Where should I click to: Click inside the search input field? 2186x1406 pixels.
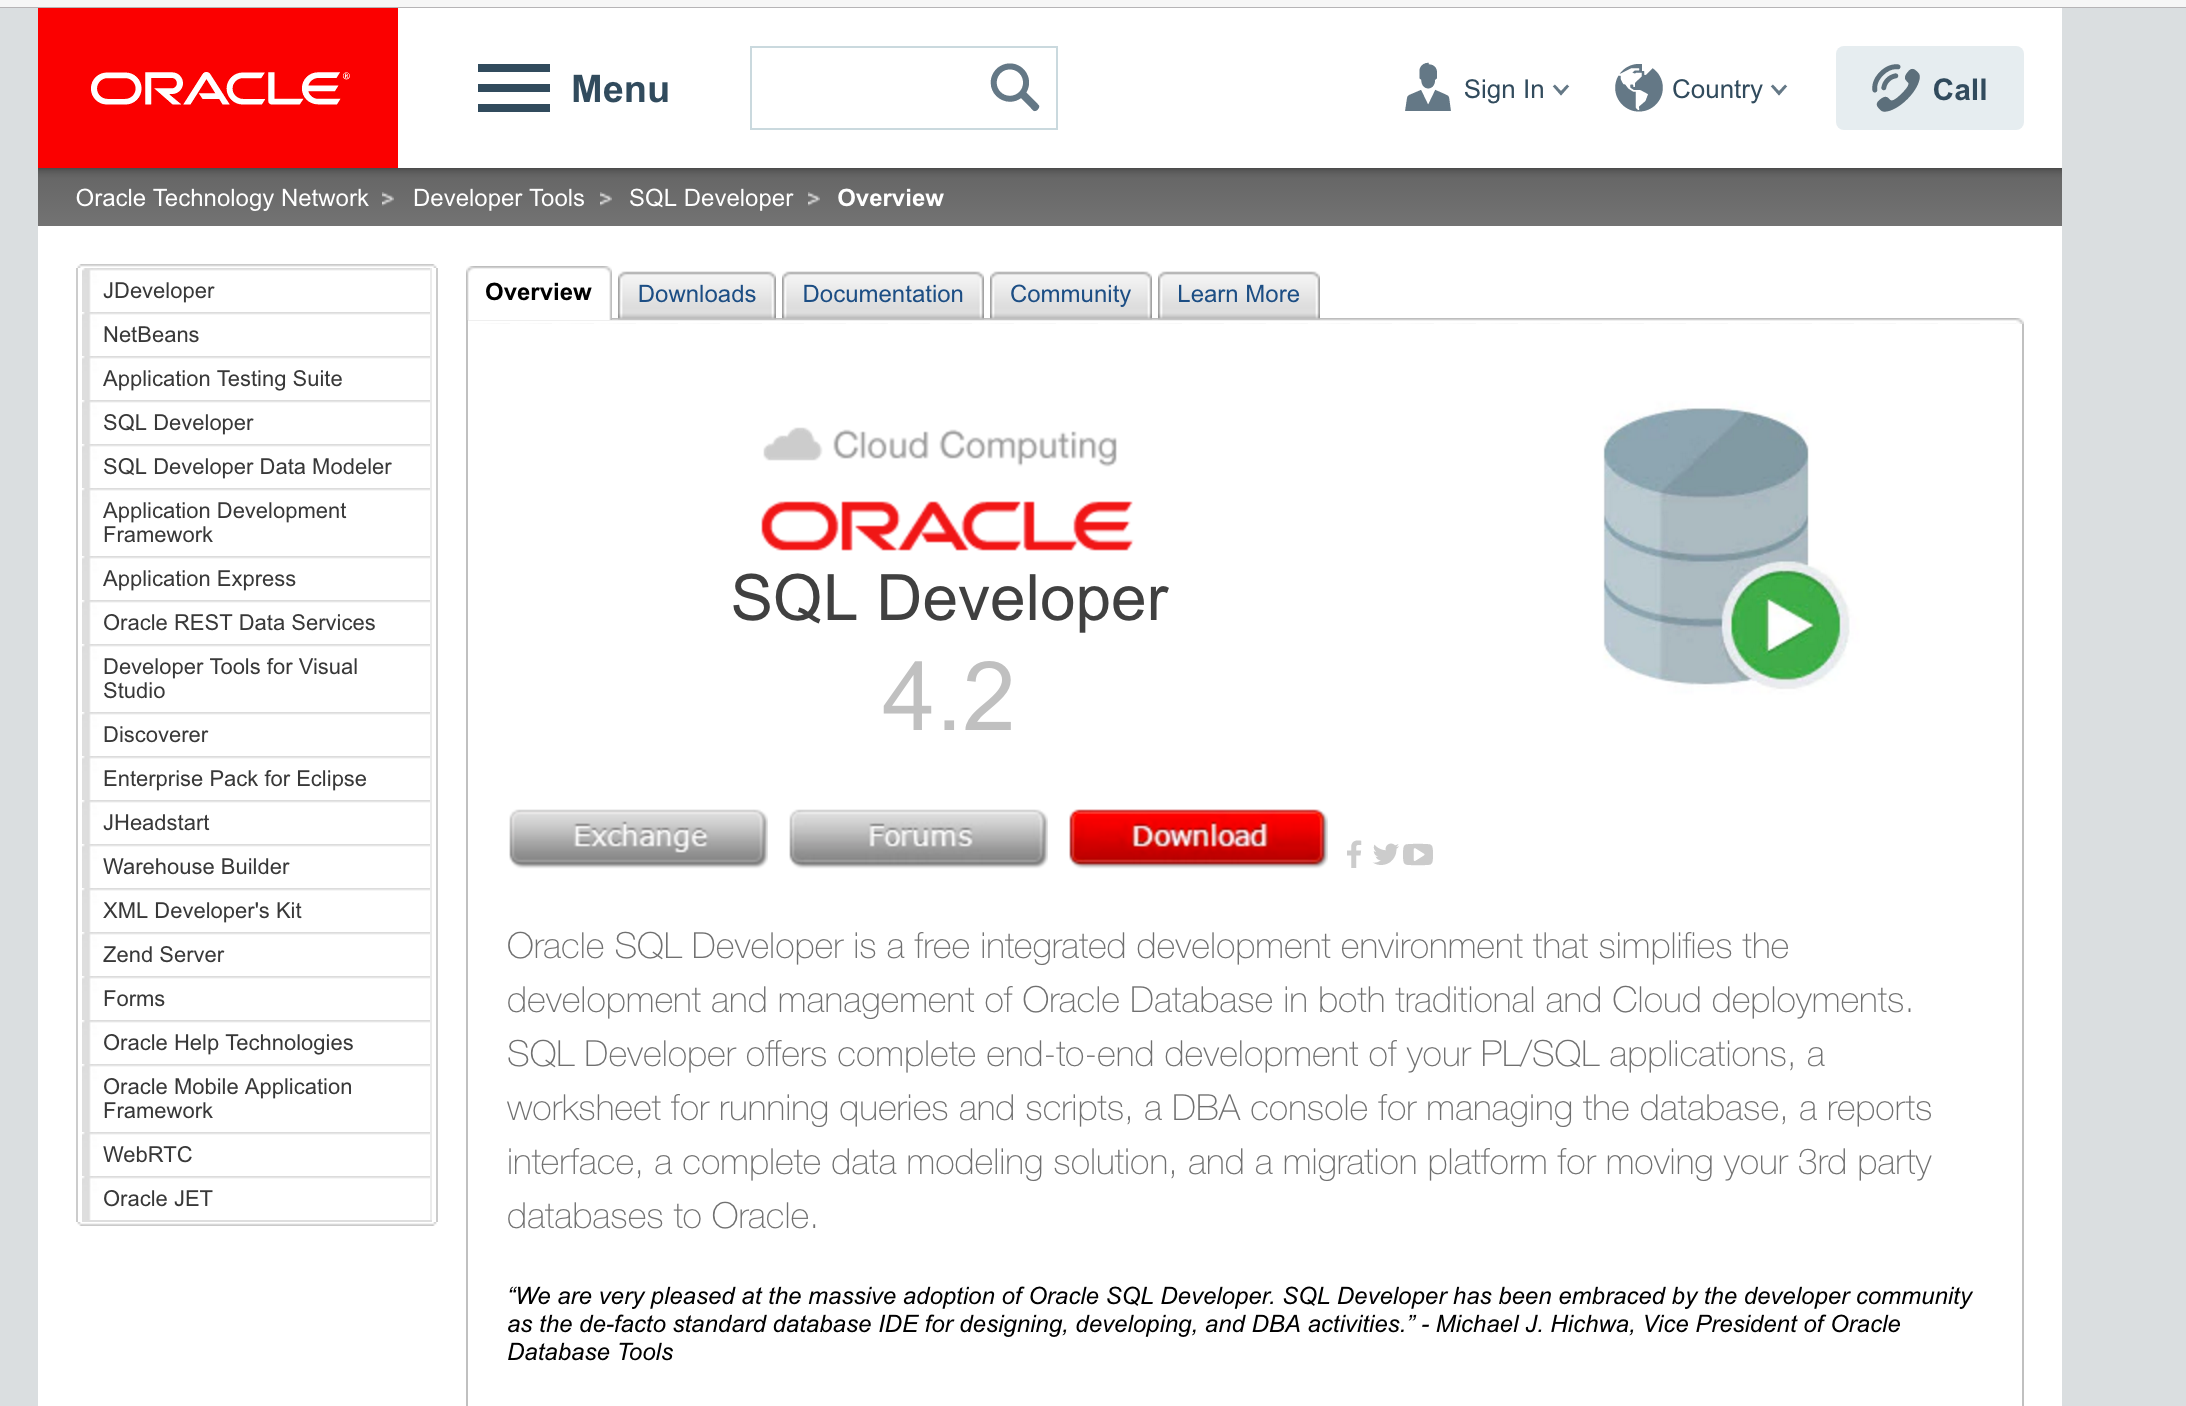pos(880,88)
